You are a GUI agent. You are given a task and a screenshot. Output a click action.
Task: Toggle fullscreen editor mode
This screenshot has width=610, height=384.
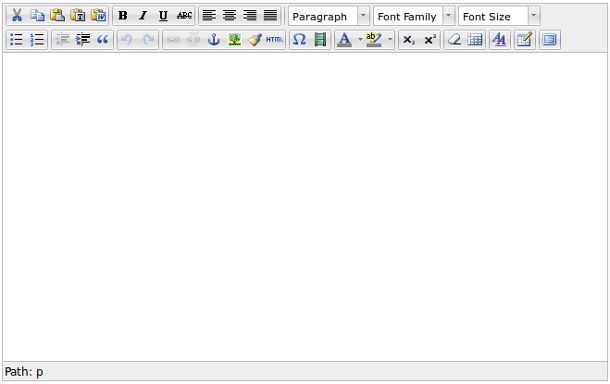pyautogui.click(x=549, y=40)
